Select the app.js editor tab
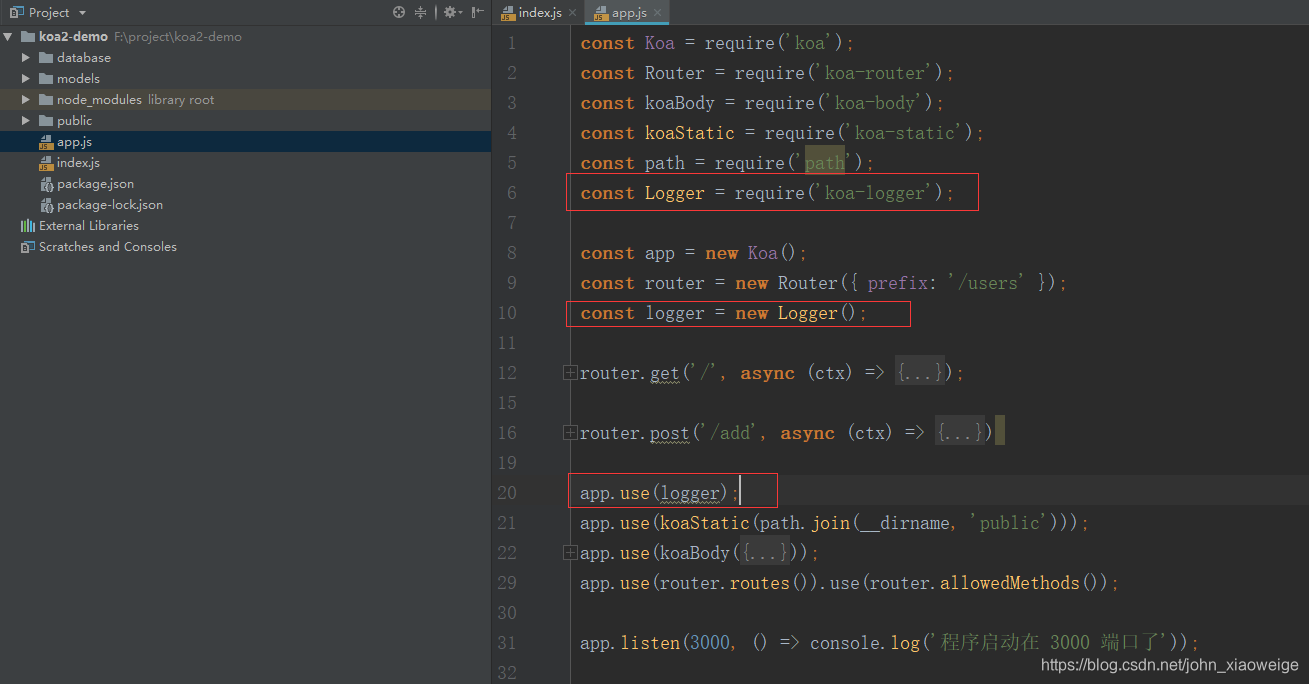 point(628,12)
